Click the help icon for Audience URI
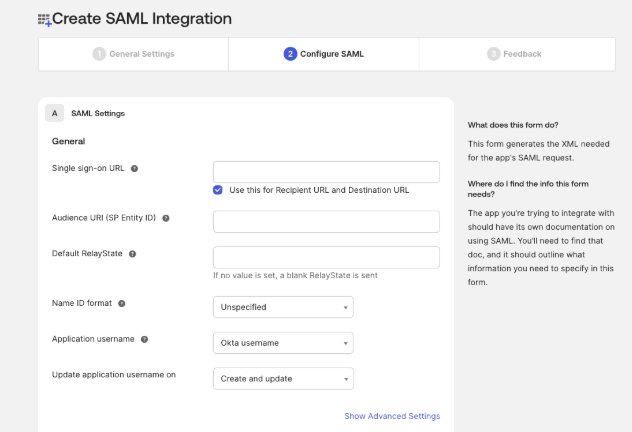The image size is (632, 432). [x=166, y=218]
